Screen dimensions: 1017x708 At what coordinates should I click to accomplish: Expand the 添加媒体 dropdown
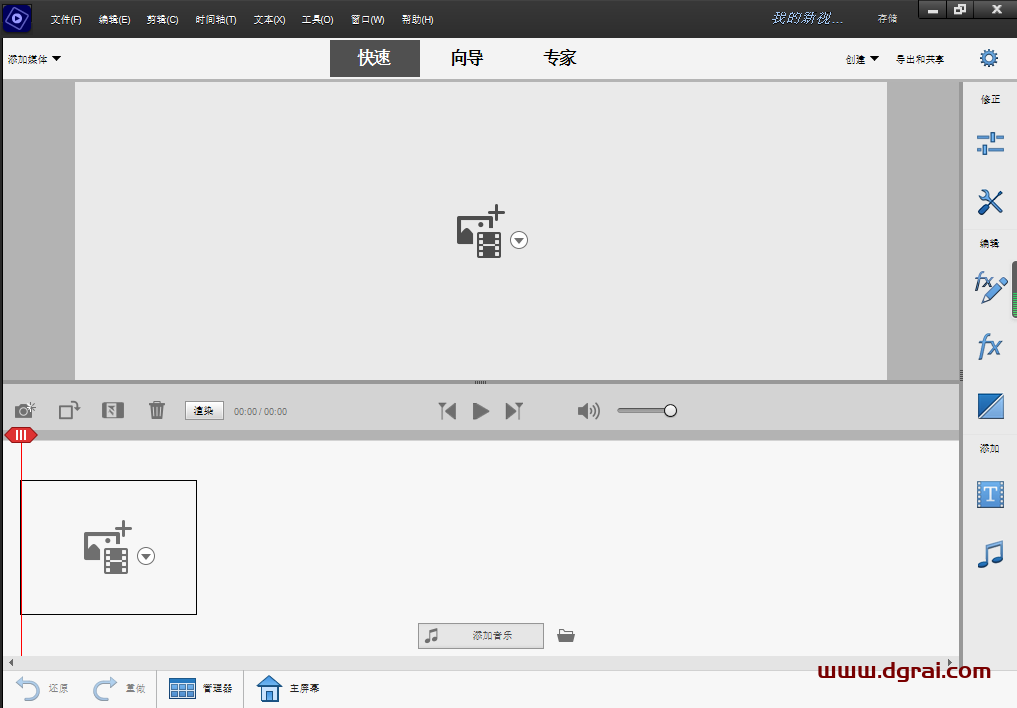coord(33,58)
